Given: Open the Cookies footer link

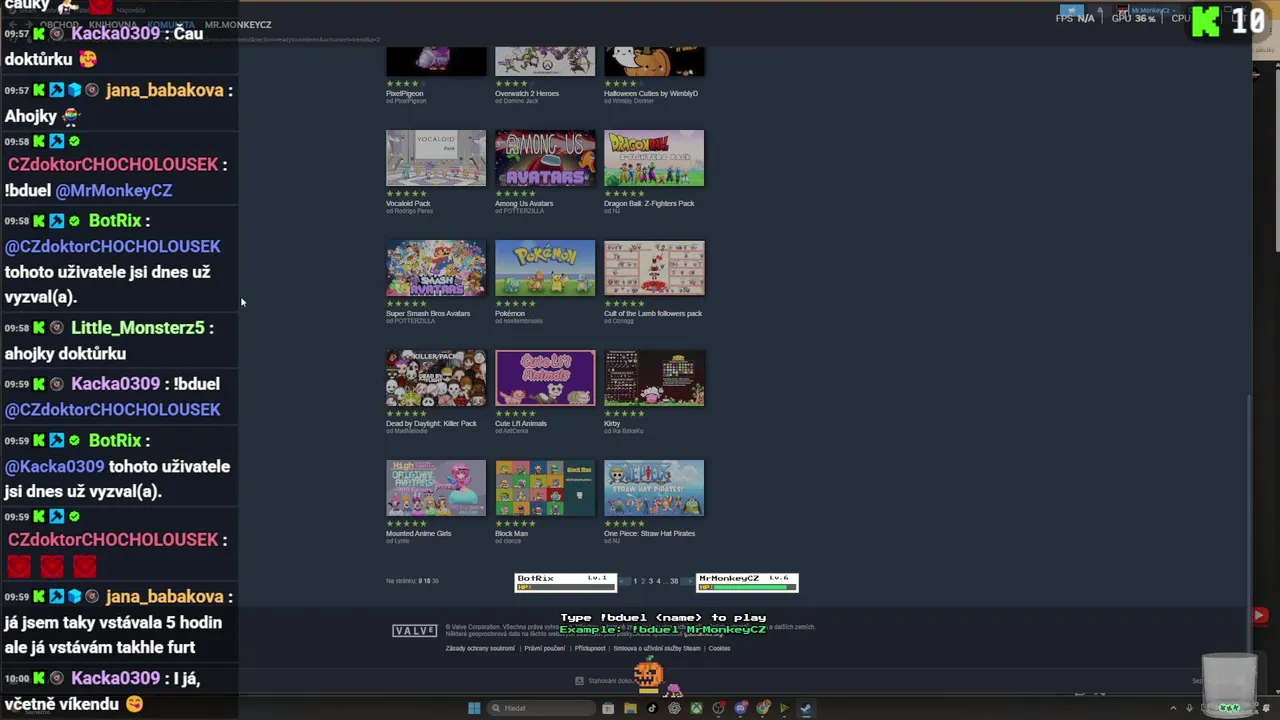Looking at the screenshot, I should [x=720, y=648].
